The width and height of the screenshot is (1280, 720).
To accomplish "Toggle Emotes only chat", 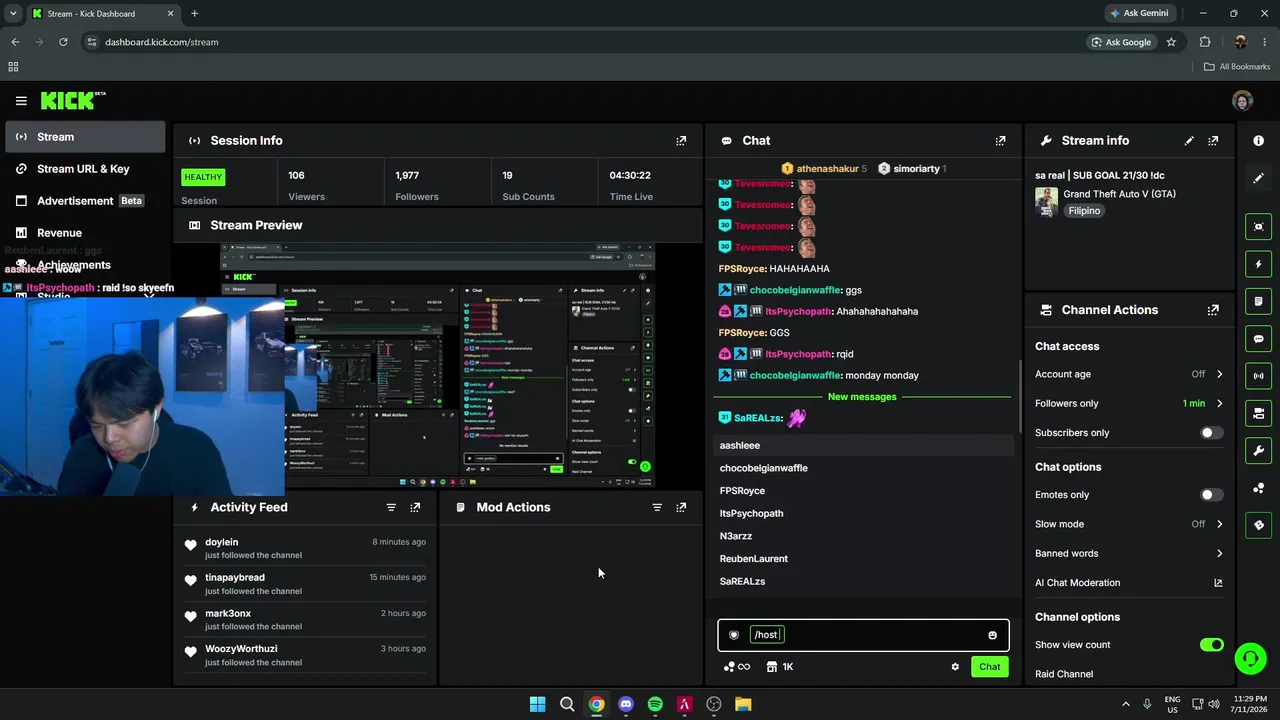I will (1211, 495).
